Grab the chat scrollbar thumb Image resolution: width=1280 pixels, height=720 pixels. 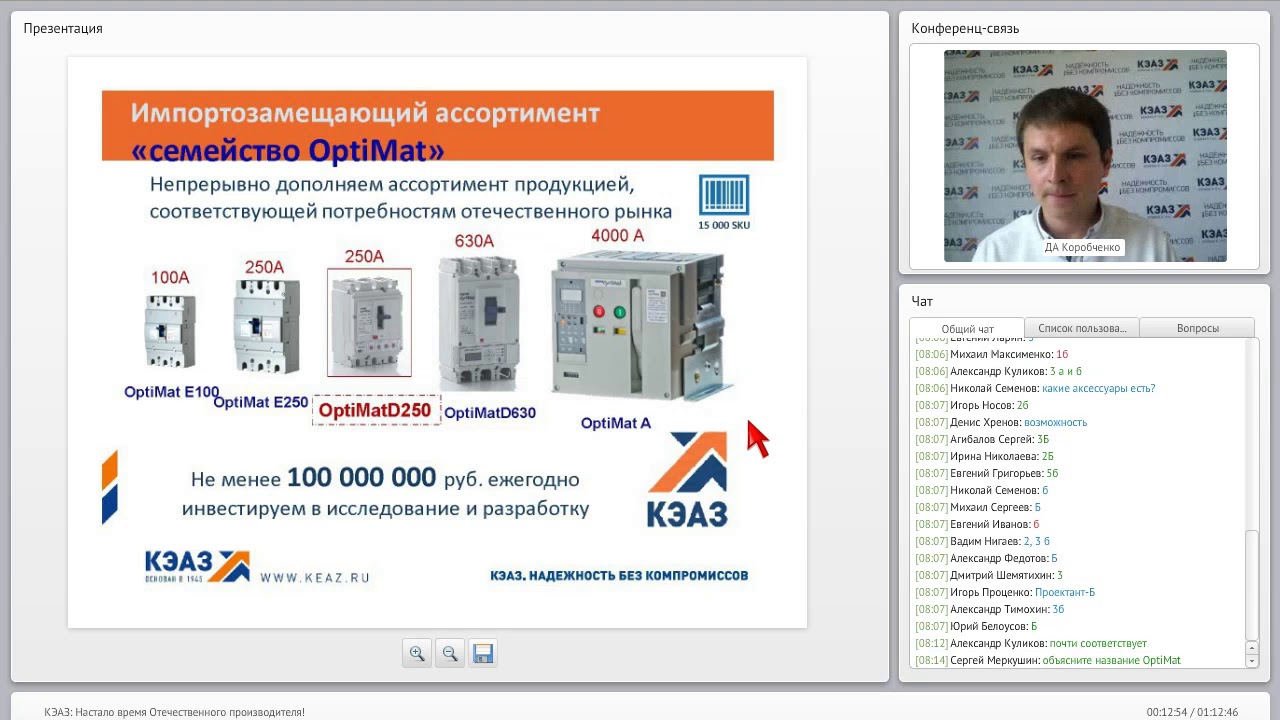click(x=1251, y=585)
